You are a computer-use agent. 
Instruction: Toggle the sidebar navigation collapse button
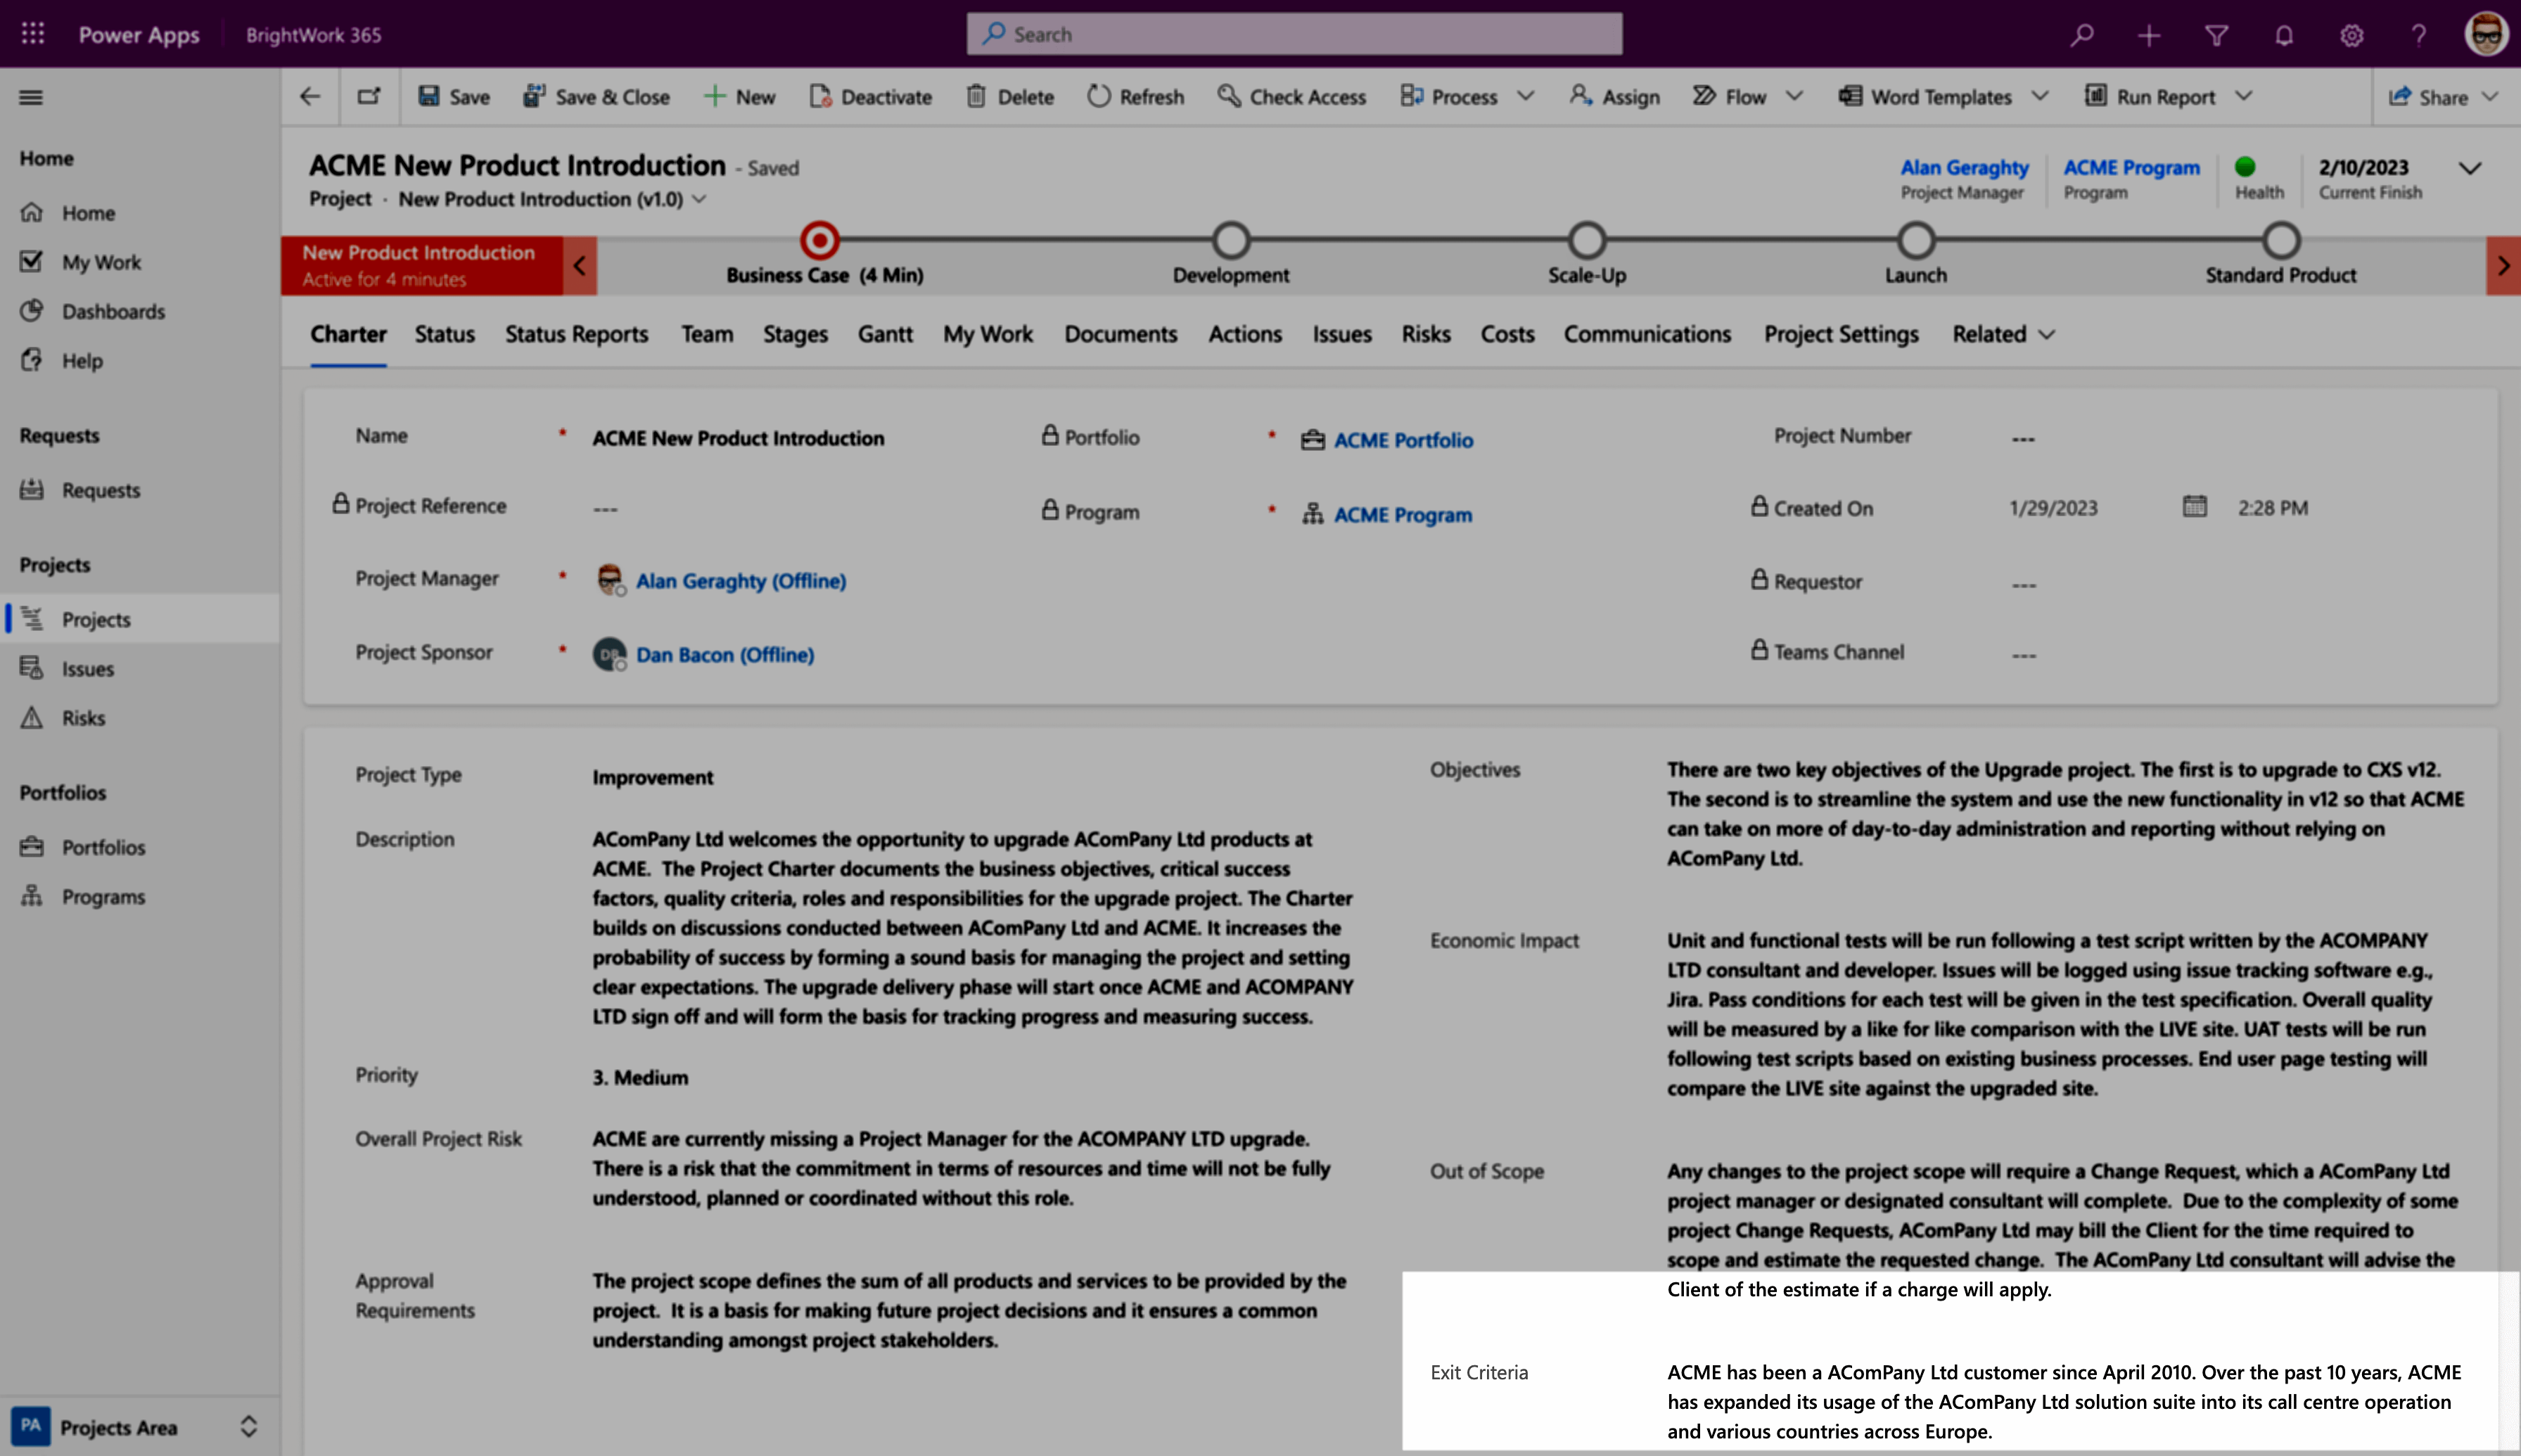[31, 97]
